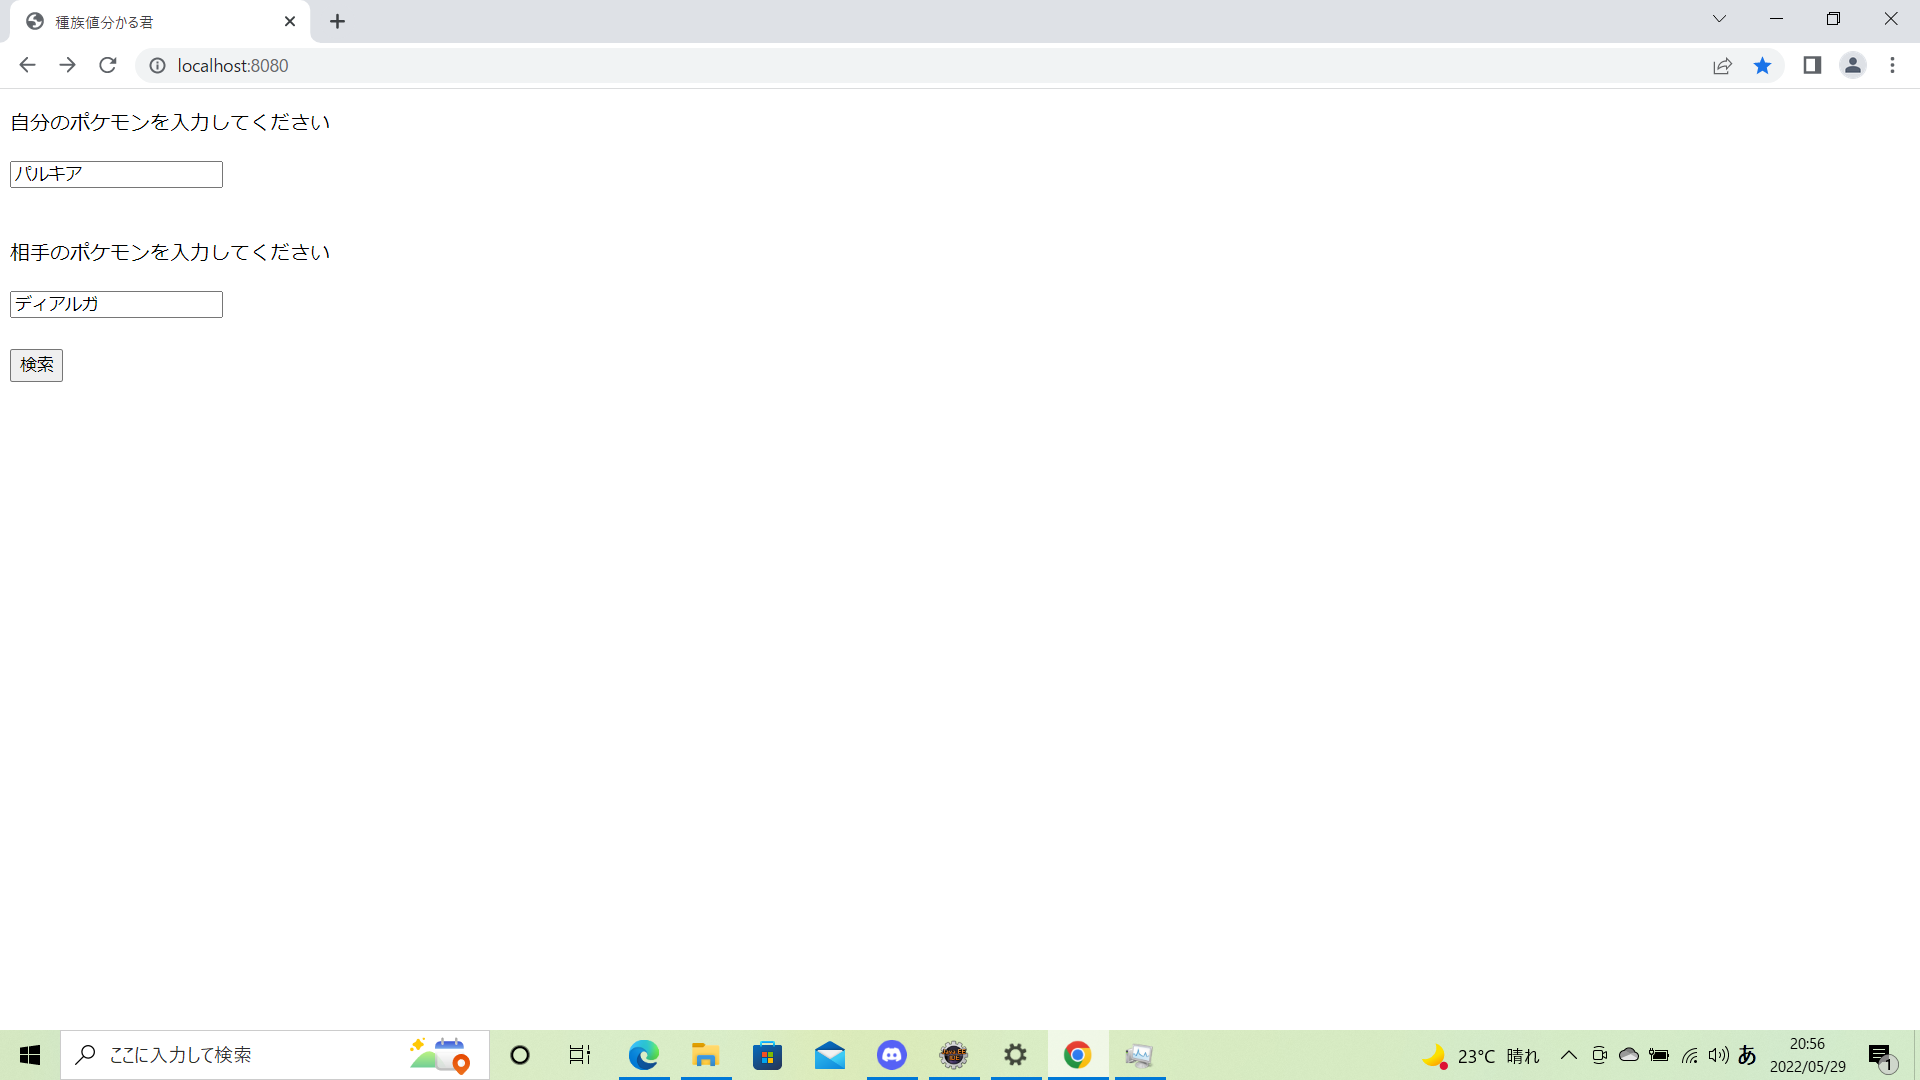Restore down the Chrome window

(x=1834, y=19)
